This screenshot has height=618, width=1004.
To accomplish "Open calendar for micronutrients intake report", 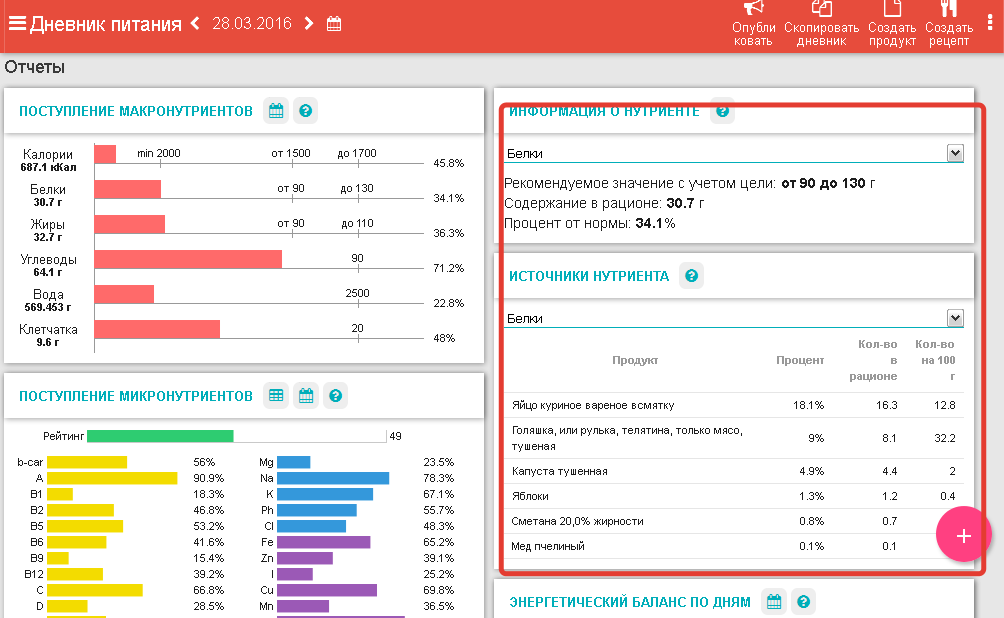I will (x=306, y=396).
